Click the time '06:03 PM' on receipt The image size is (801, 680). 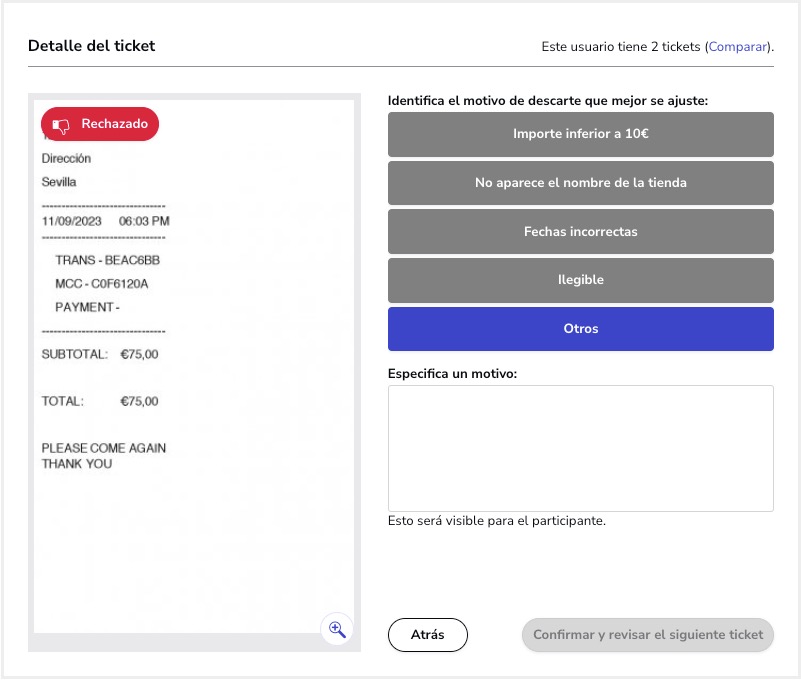click(x=144, y=221)
